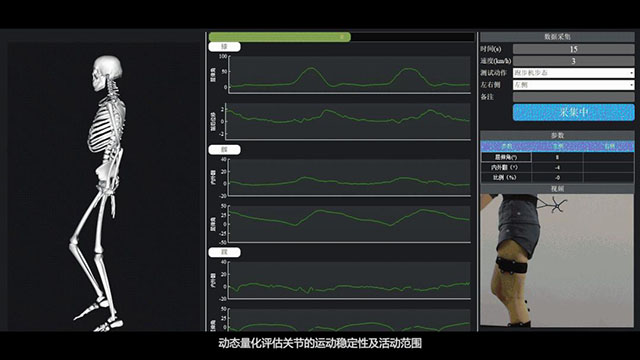Click the 内外翻 row in the parameter table
640x360 pixels.
[x=557, y=167]
